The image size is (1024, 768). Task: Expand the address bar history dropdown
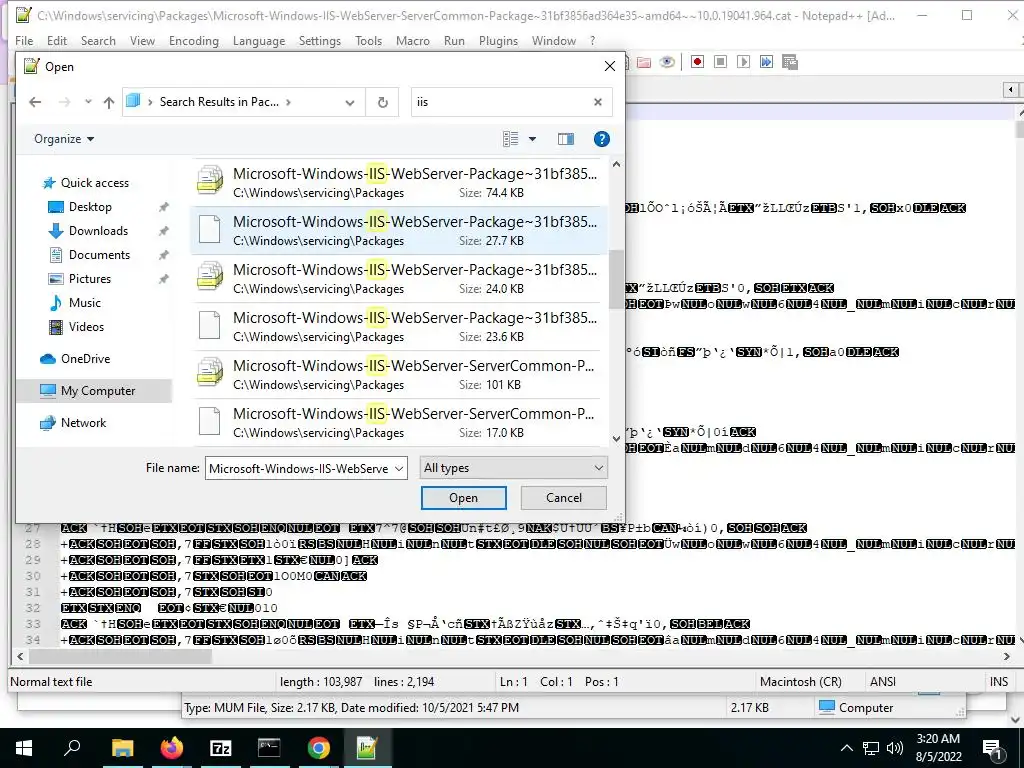pos(350,103)
